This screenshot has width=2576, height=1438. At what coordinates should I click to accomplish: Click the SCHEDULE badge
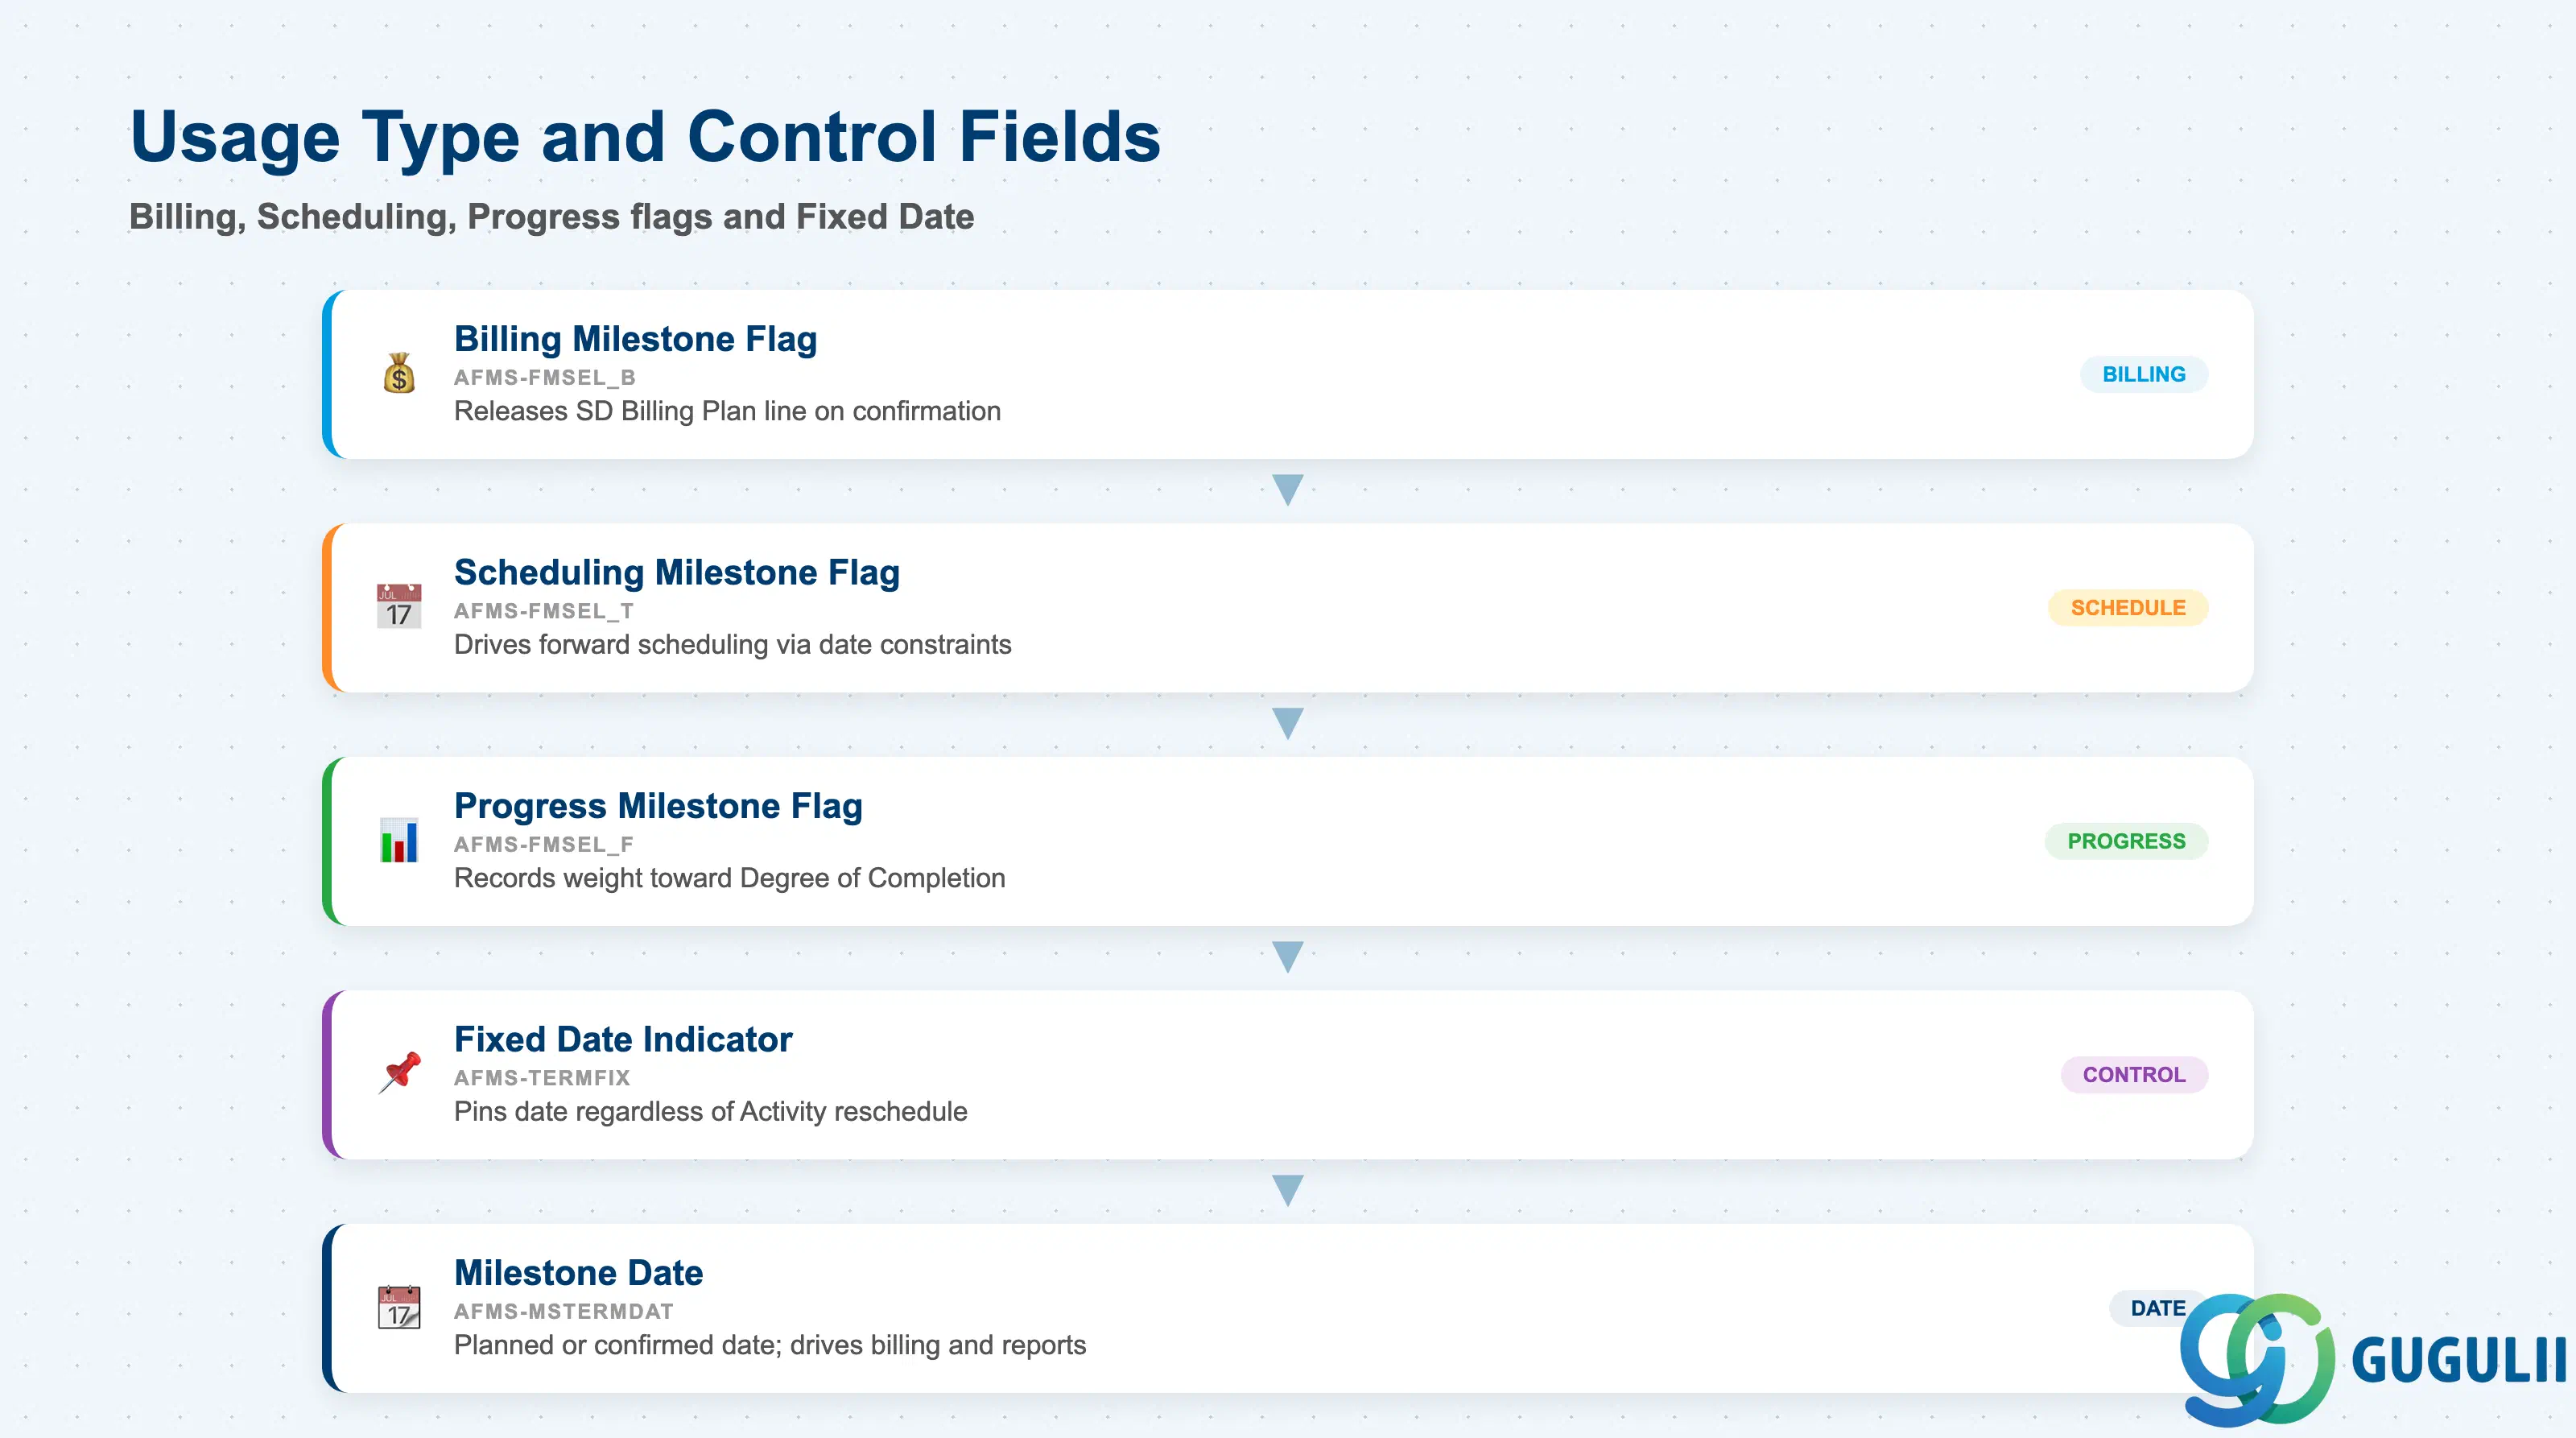2128,608
